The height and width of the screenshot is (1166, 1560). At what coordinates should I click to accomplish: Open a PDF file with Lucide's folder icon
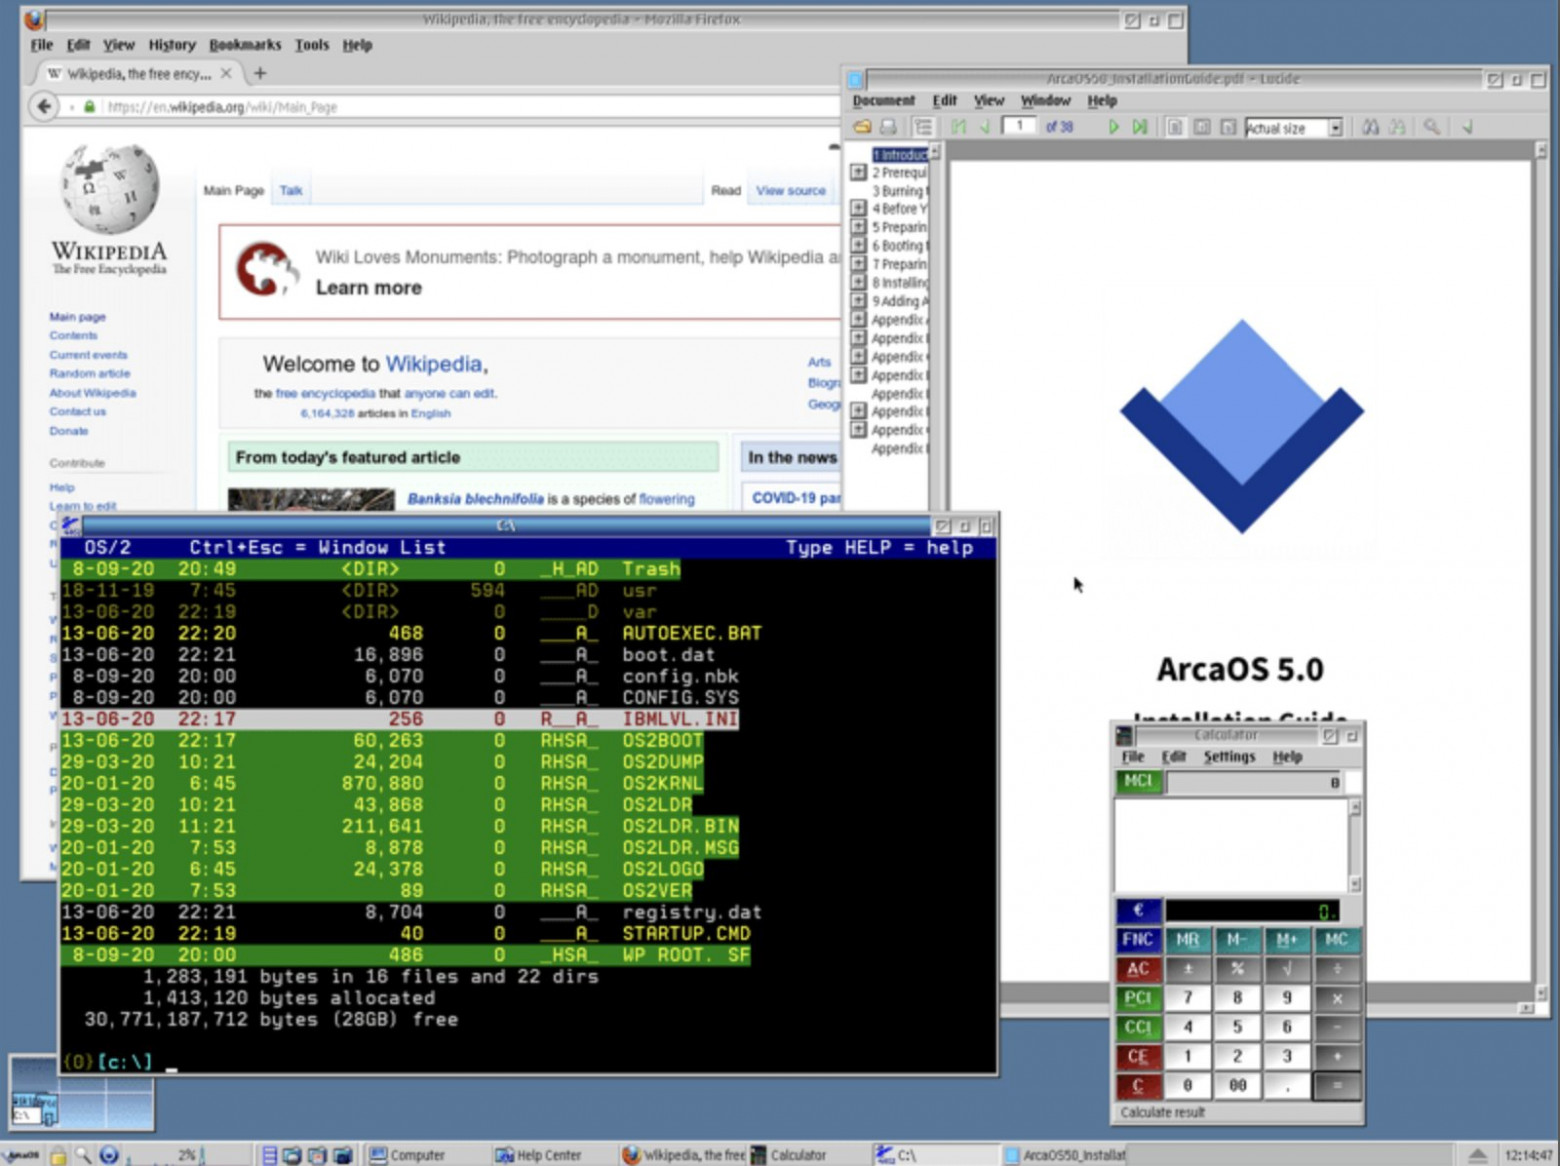click(x=861, y=127)
